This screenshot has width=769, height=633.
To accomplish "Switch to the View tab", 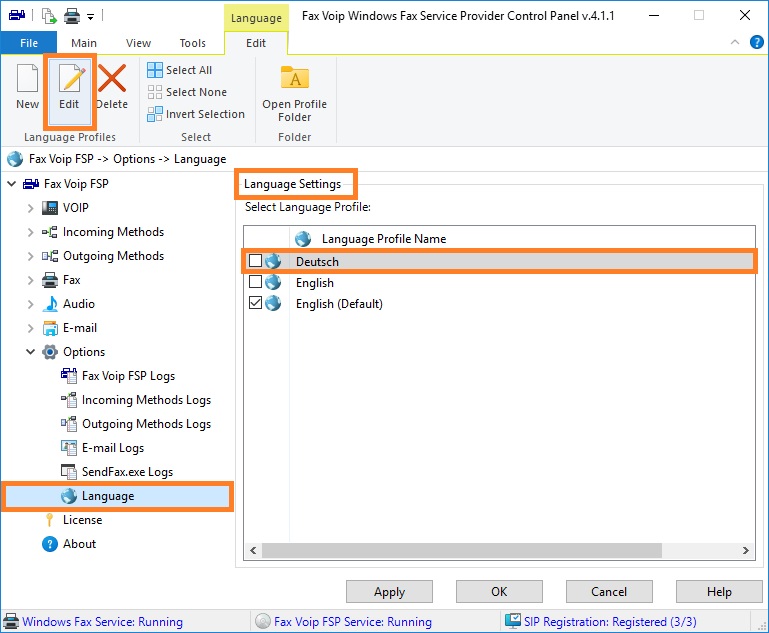I will pos(138,43).
